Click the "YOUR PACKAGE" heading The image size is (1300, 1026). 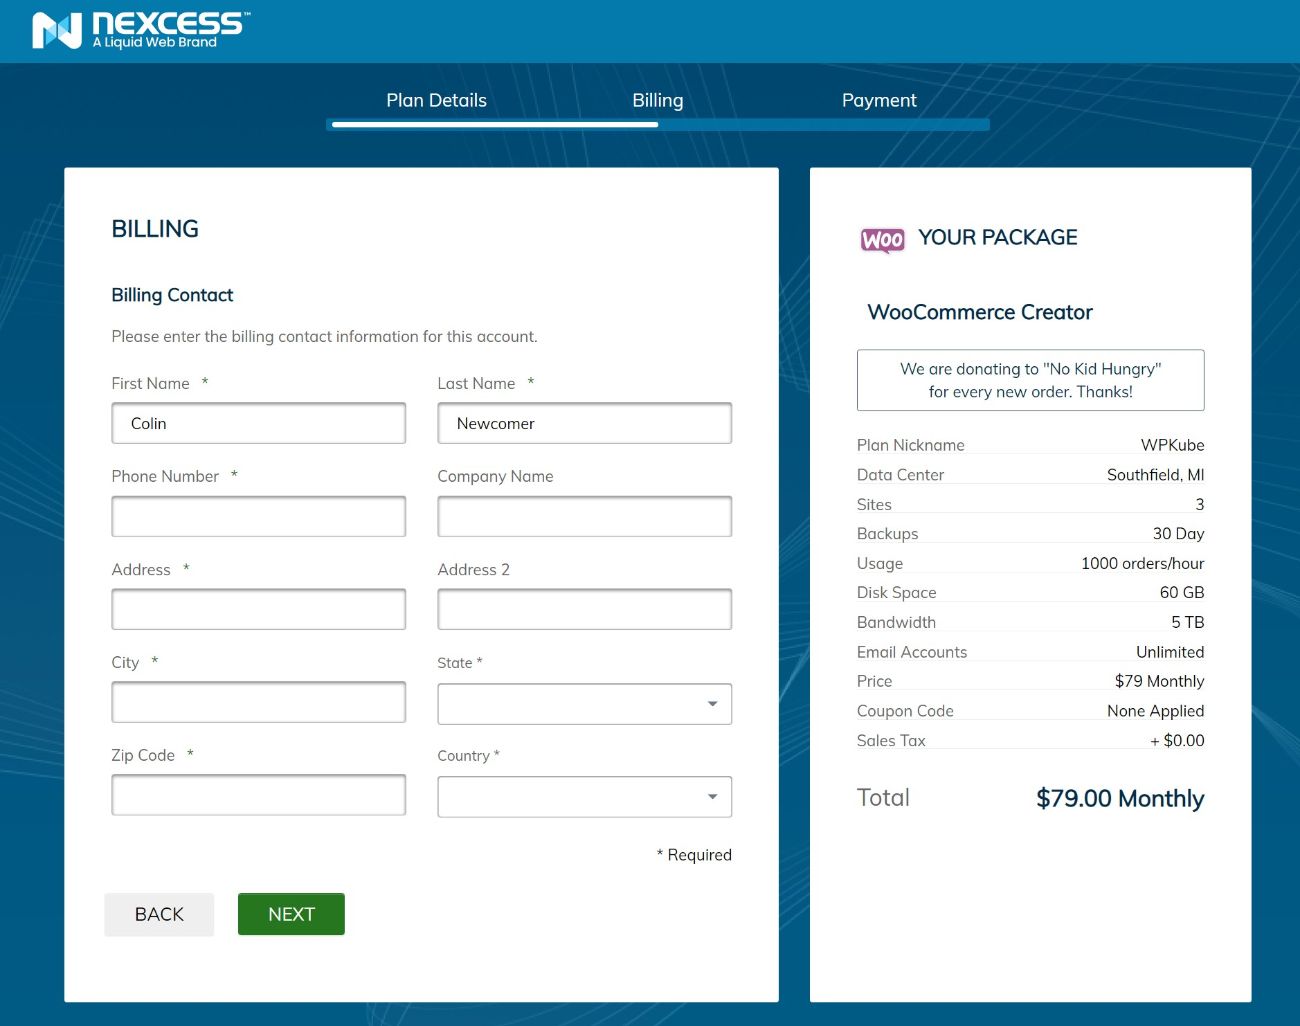(x=998, y=237)
